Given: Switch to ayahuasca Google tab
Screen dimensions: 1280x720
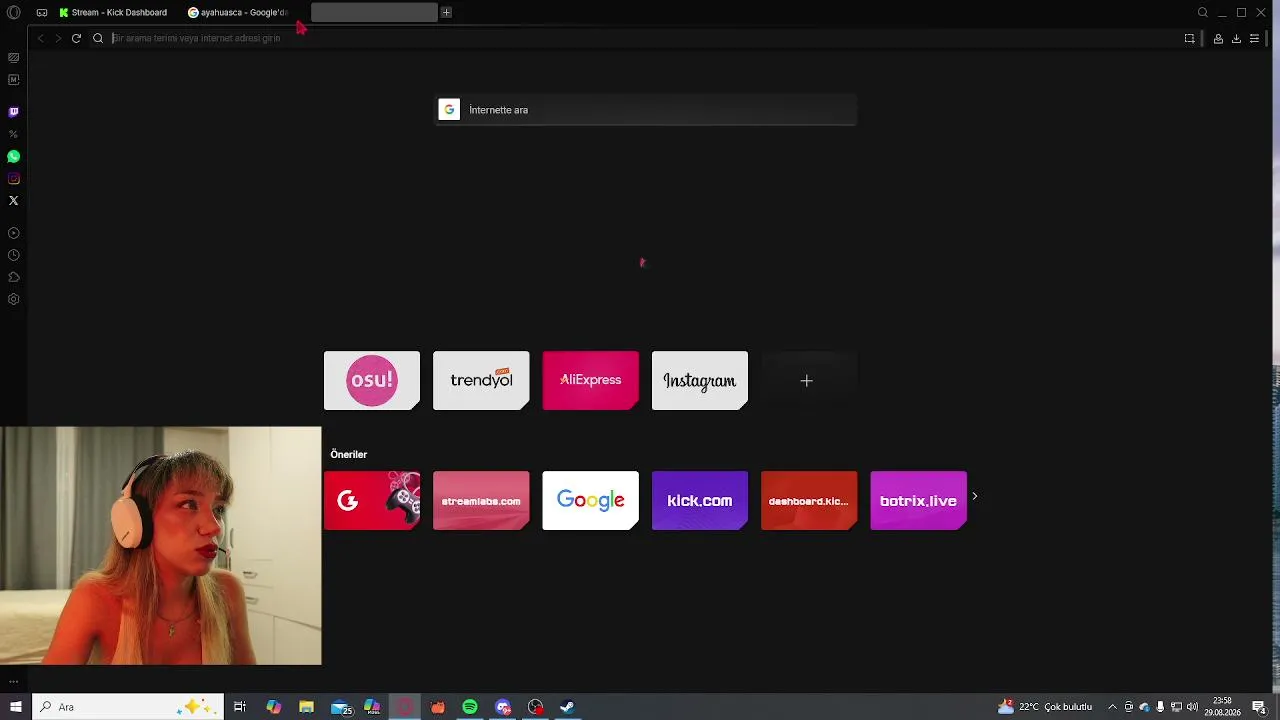Looking at the screenshot, I should coord(238,12).
